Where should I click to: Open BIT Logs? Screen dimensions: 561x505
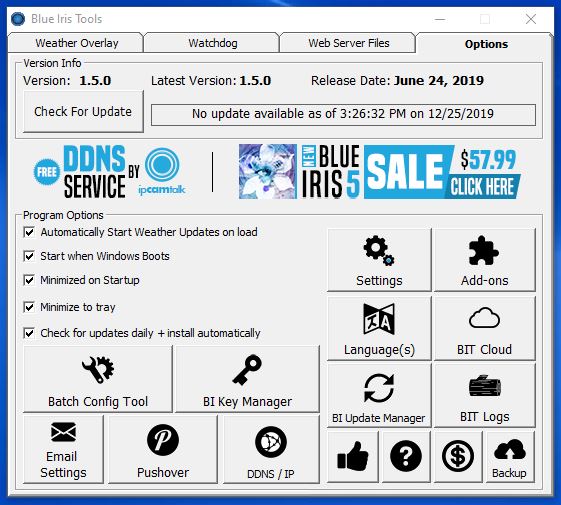click(x=484, y=395)
